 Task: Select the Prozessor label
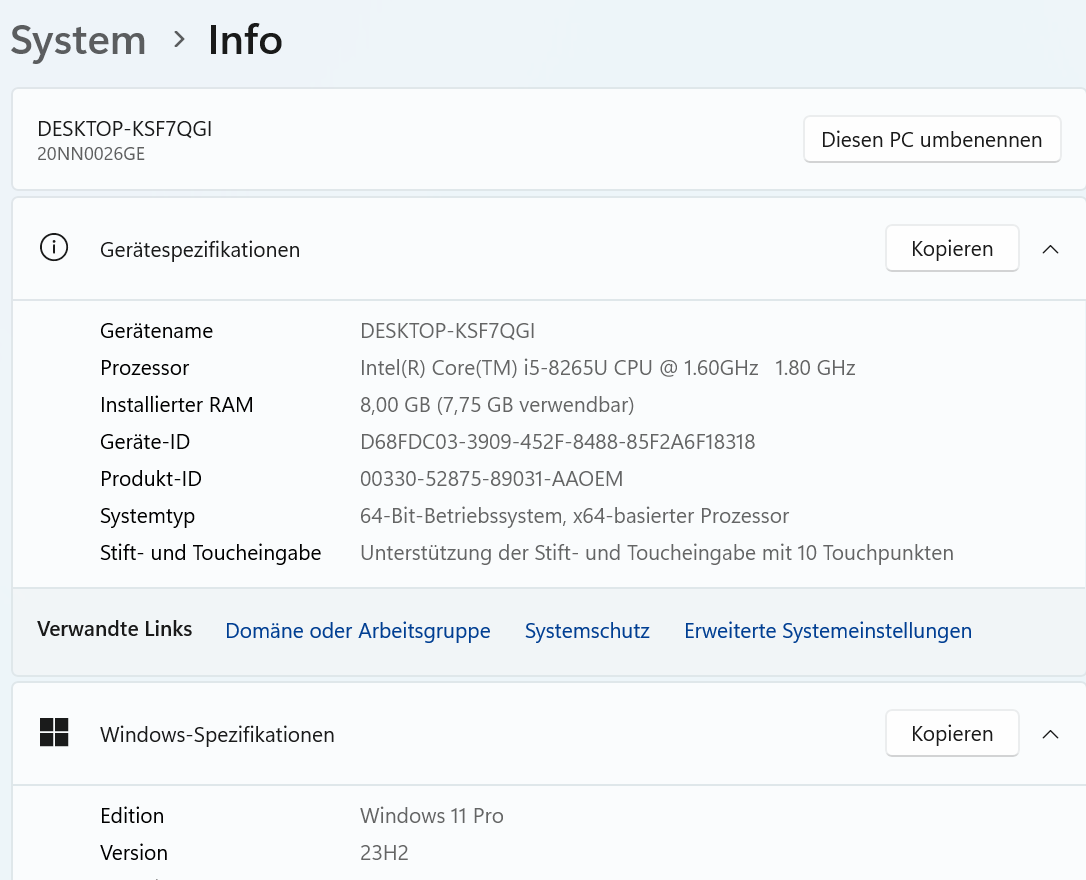point(144,368)
